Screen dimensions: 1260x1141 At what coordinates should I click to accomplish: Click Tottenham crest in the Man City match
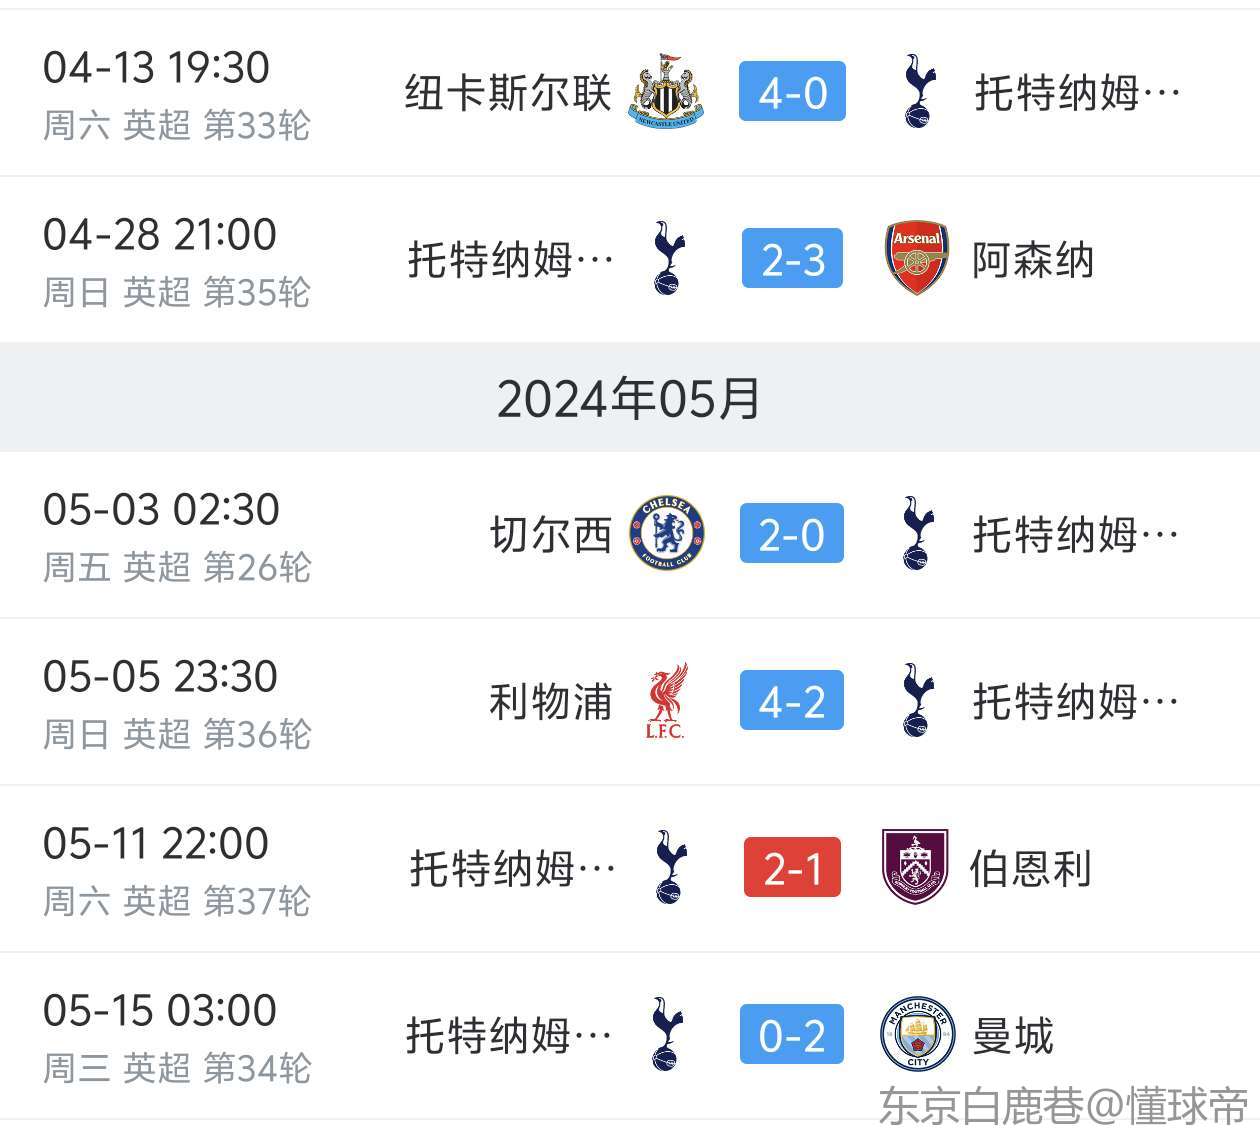pyautogui.click(x=666, y=1034)
